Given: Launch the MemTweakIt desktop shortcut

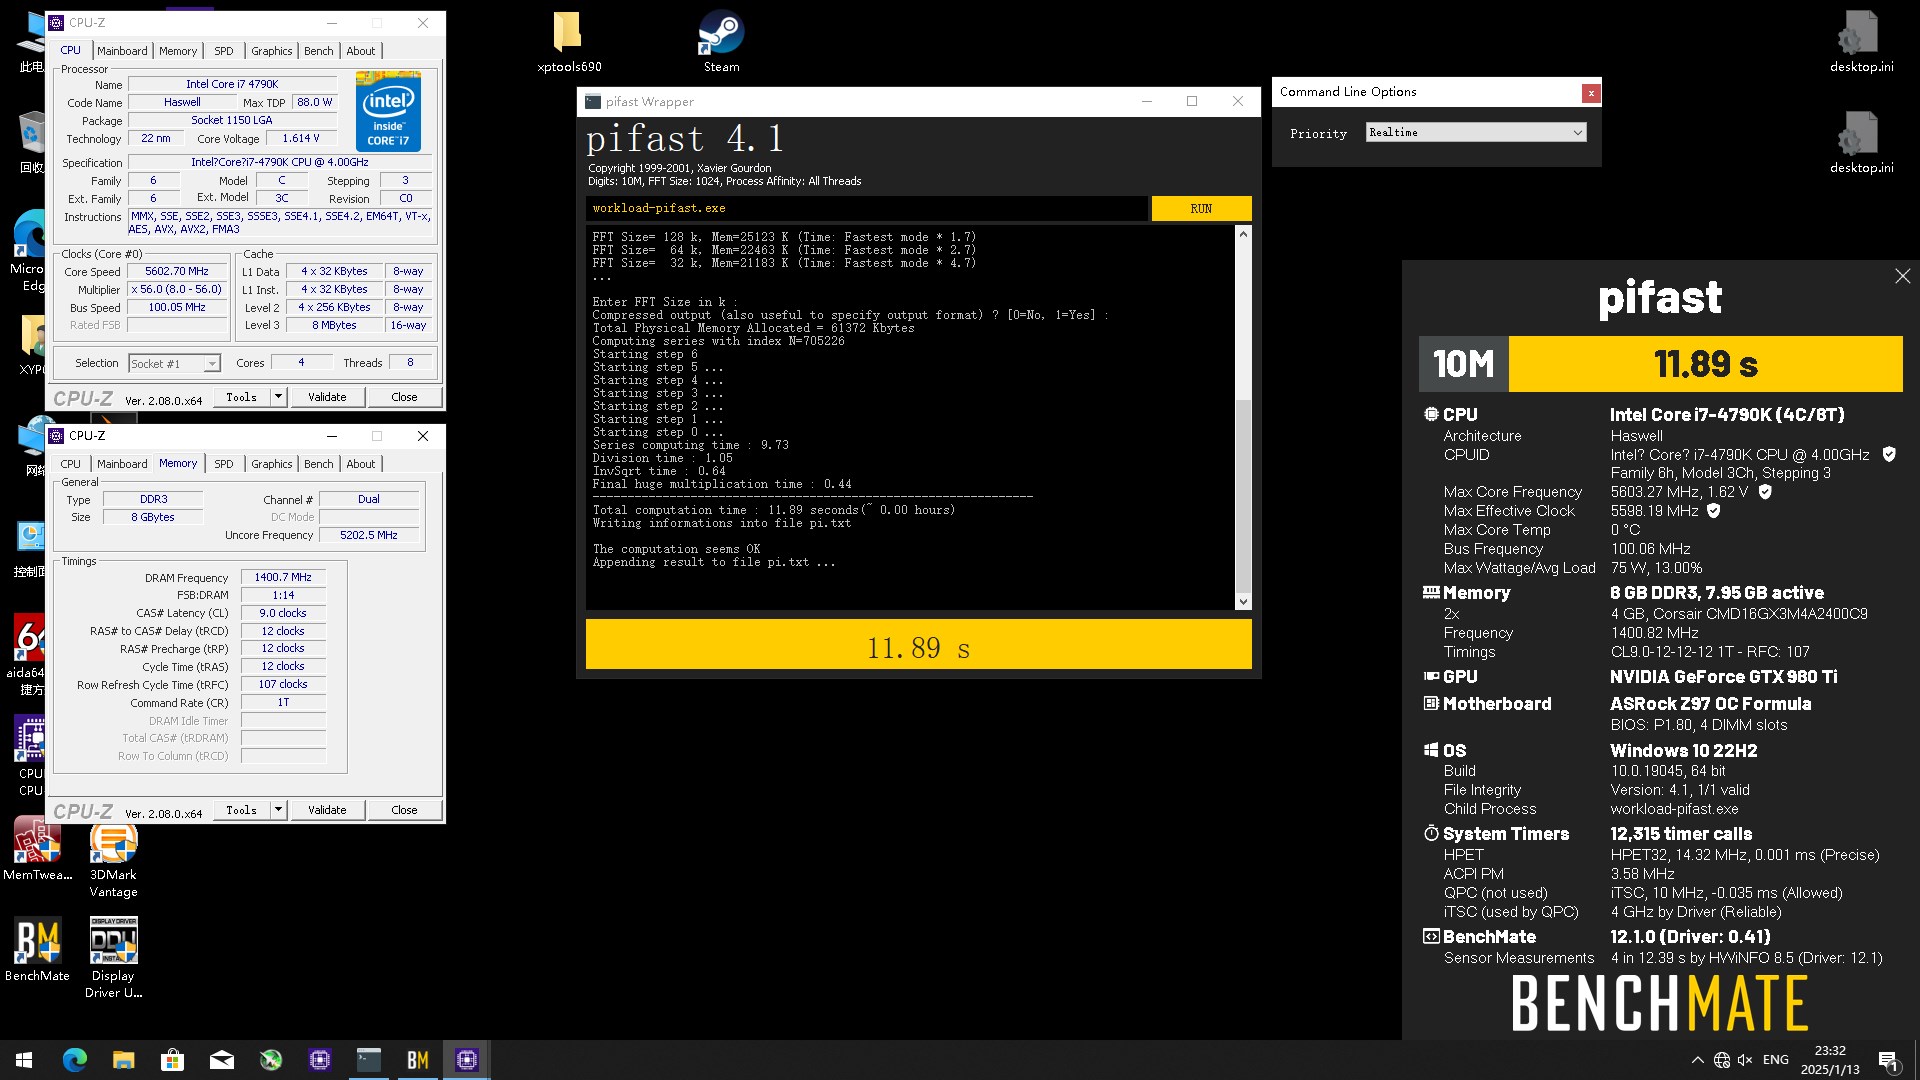Looking at the screenshot, I should pyautogui.click(x=37, y=849).
